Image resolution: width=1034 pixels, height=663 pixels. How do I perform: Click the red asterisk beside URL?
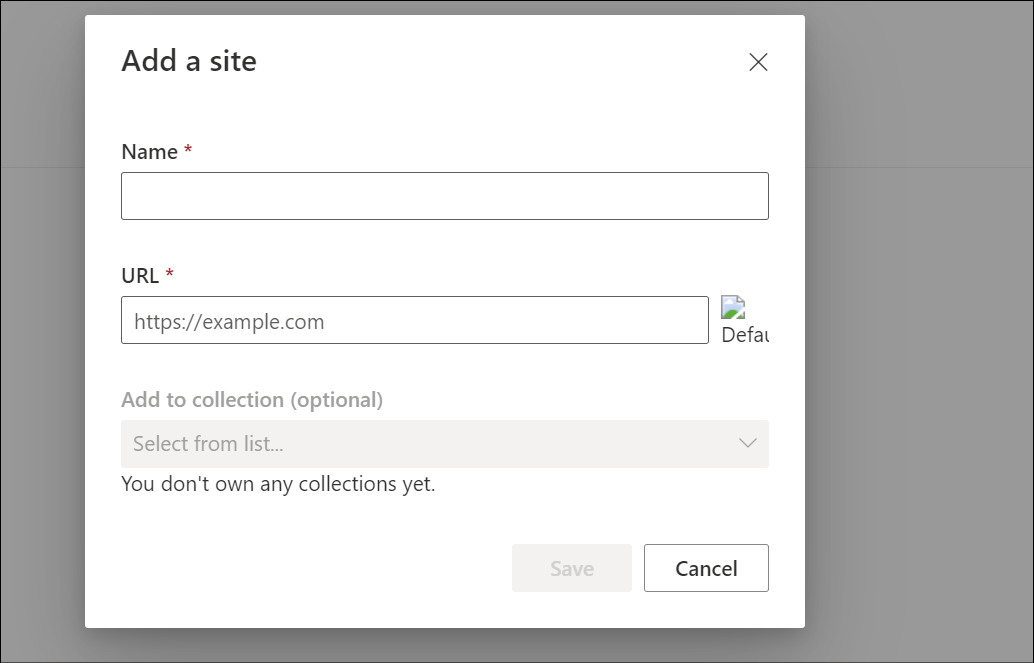169,274
